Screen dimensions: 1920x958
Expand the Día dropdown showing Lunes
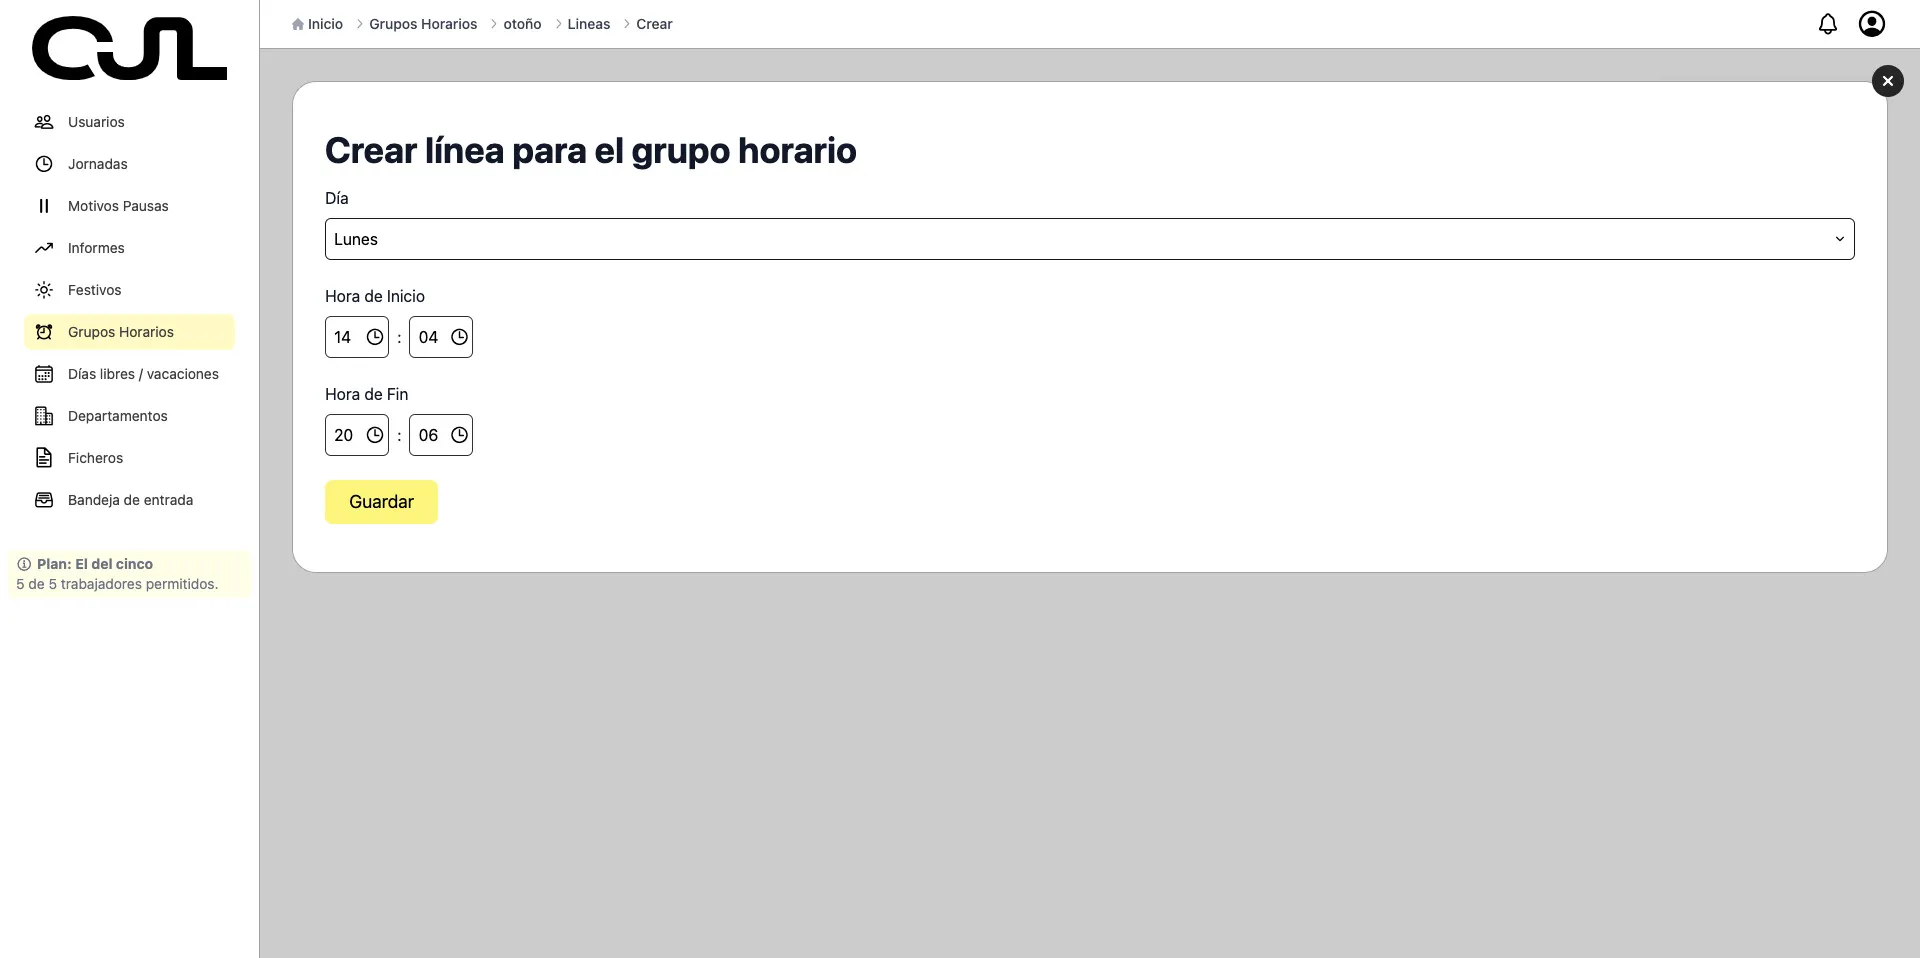coord(1089,239)
